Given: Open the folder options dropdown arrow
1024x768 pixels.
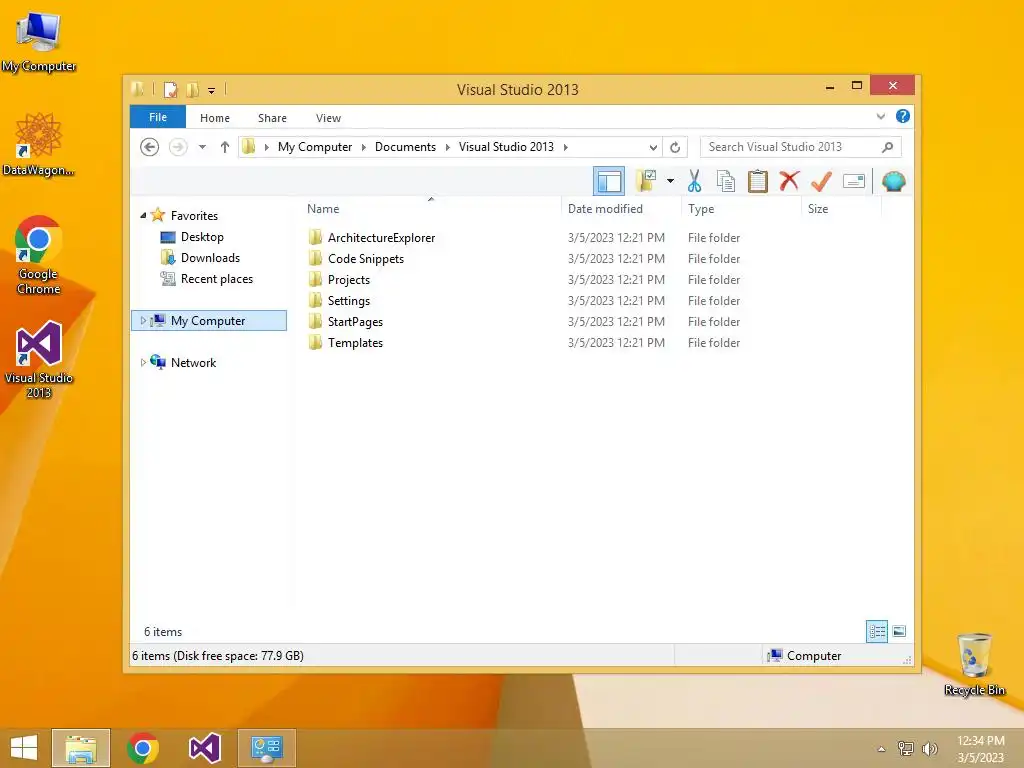Looking at the screenshot, I should tap(670, 181).
